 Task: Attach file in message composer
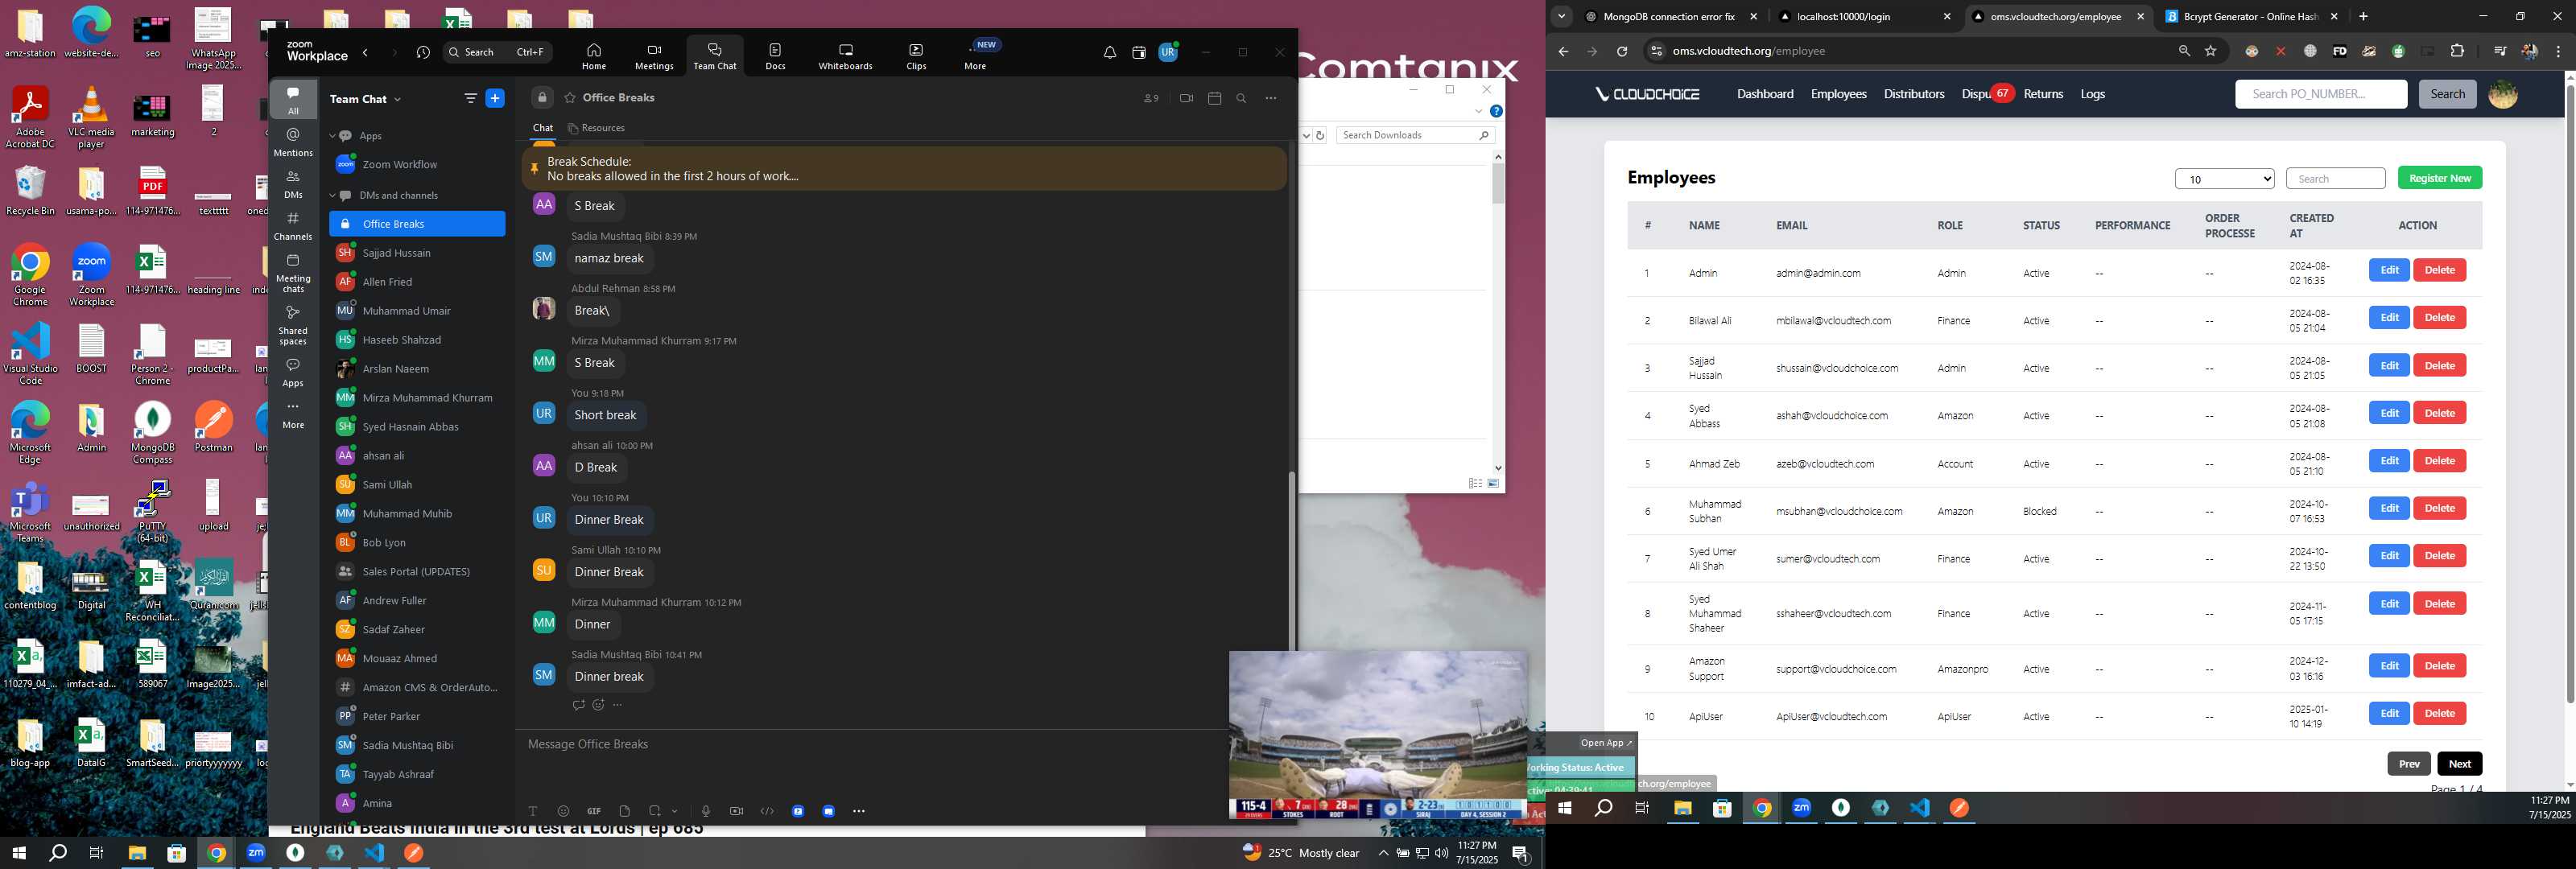pos(624,811)
